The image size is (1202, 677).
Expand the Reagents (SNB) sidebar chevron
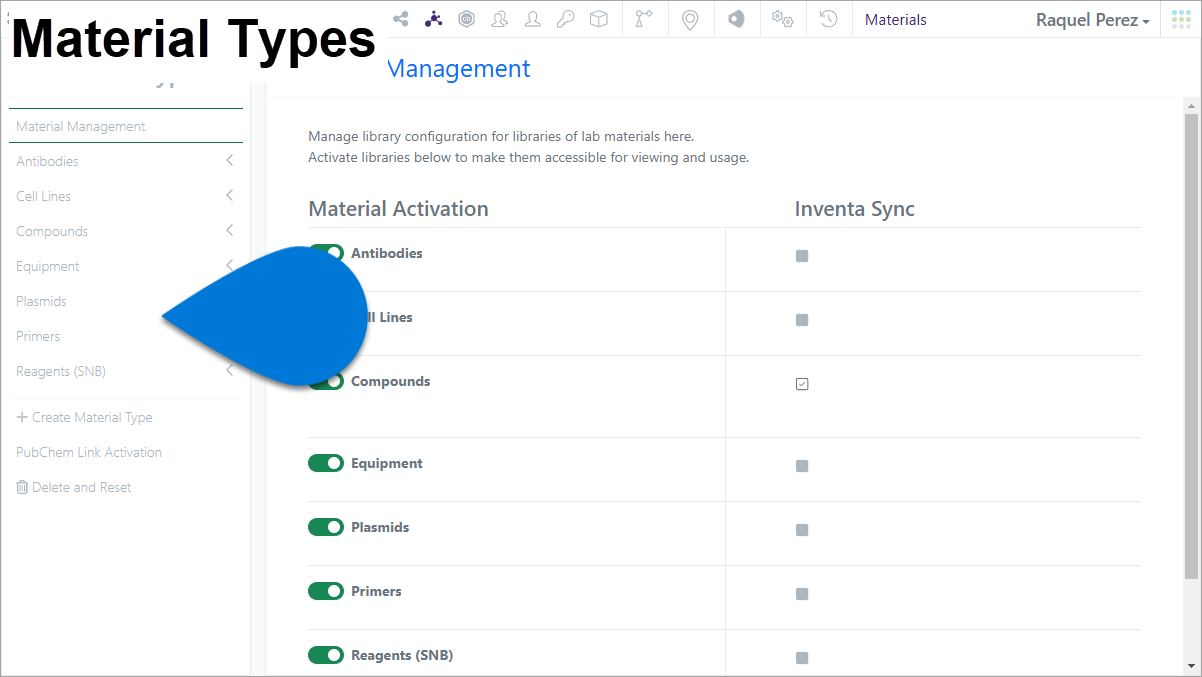pyautogui.click(x=229, y=371)
